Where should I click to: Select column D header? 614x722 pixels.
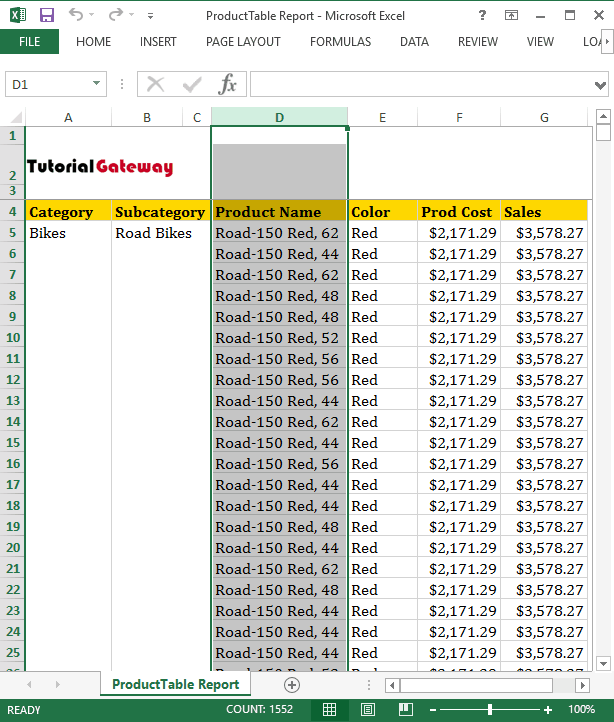(x=279, y=117)
